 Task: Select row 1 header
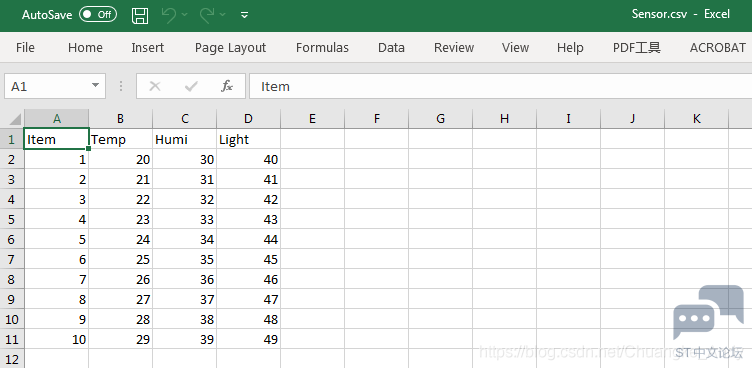tap(12, 139)
